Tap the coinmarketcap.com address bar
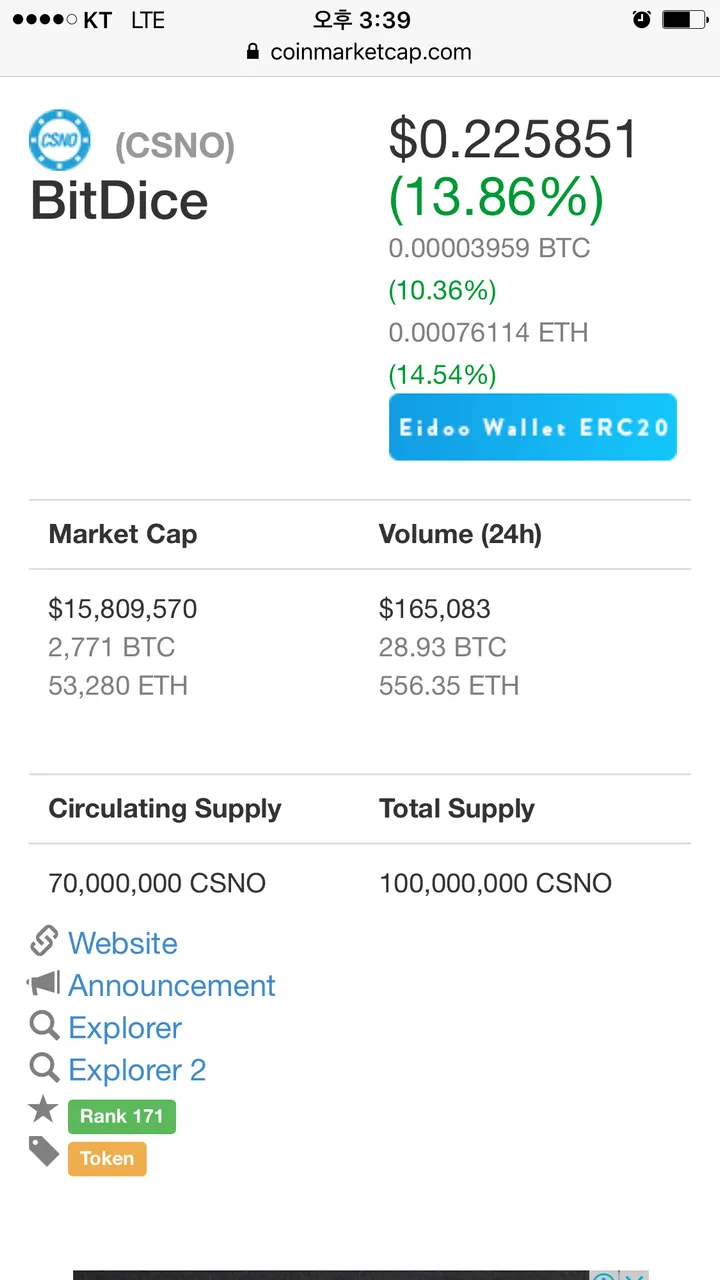 (x=360, y=52)
